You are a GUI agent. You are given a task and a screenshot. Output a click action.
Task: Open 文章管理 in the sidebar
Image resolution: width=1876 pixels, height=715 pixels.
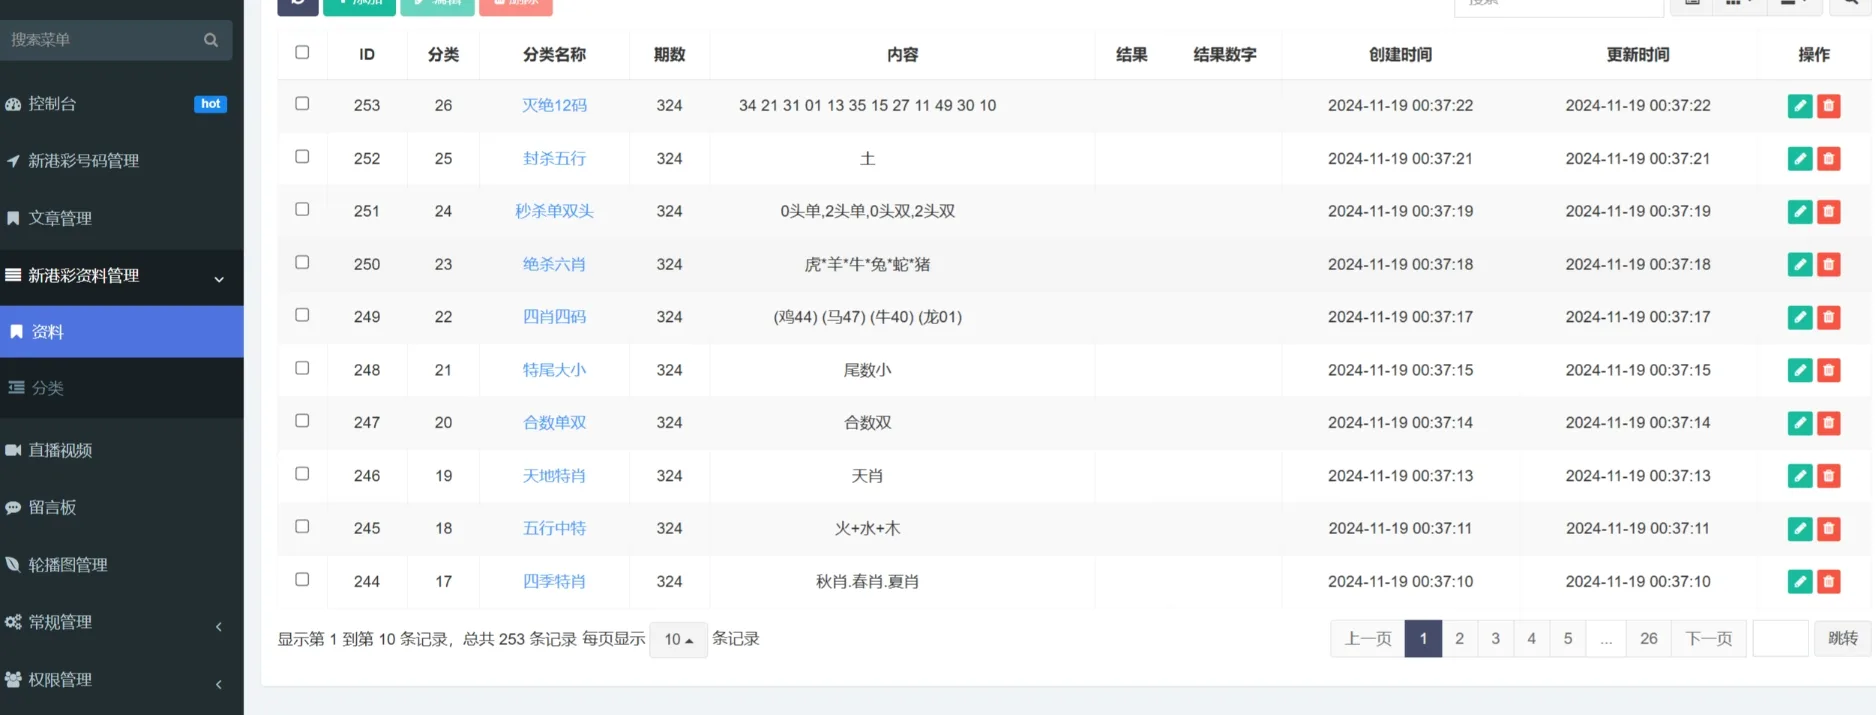60,218
